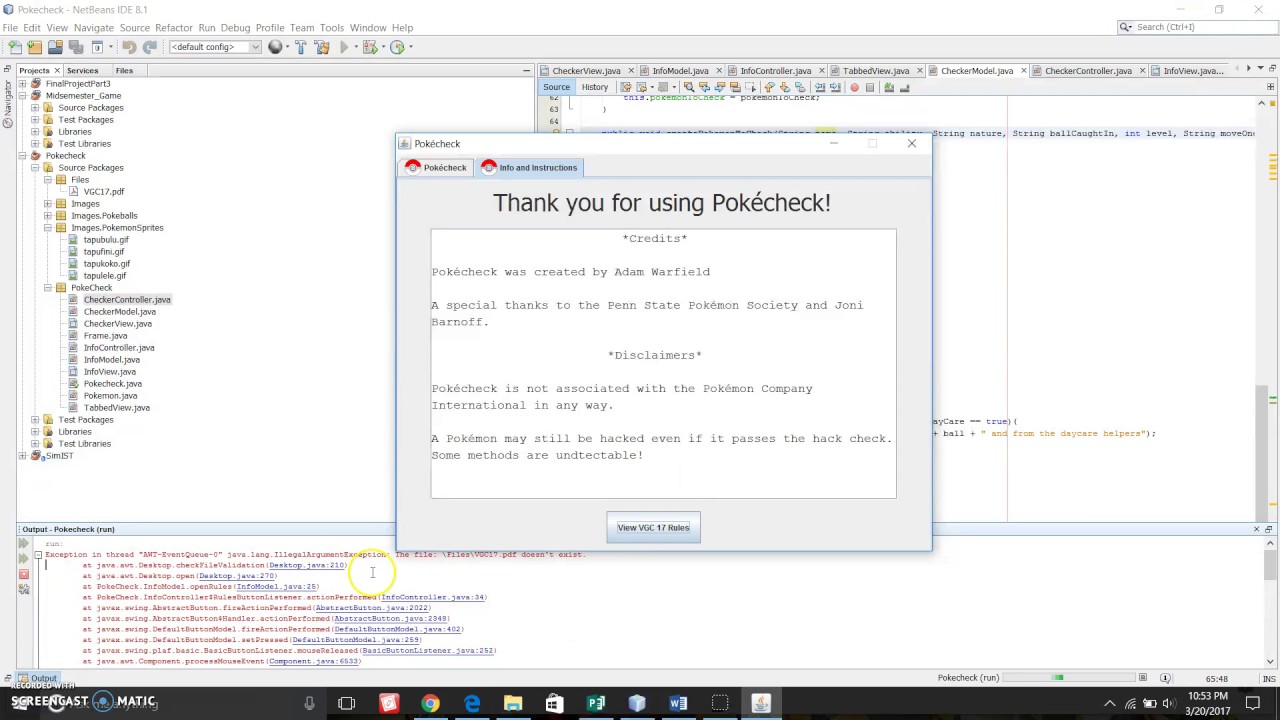Open the Run Project dropdown arrow
This screenshot has height=720, width=1280.
coord(355,47)
